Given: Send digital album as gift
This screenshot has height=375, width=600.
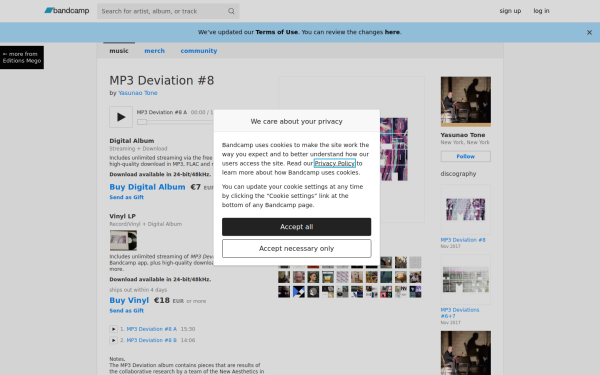Looking at the screenshot, I should coord(127,197).
